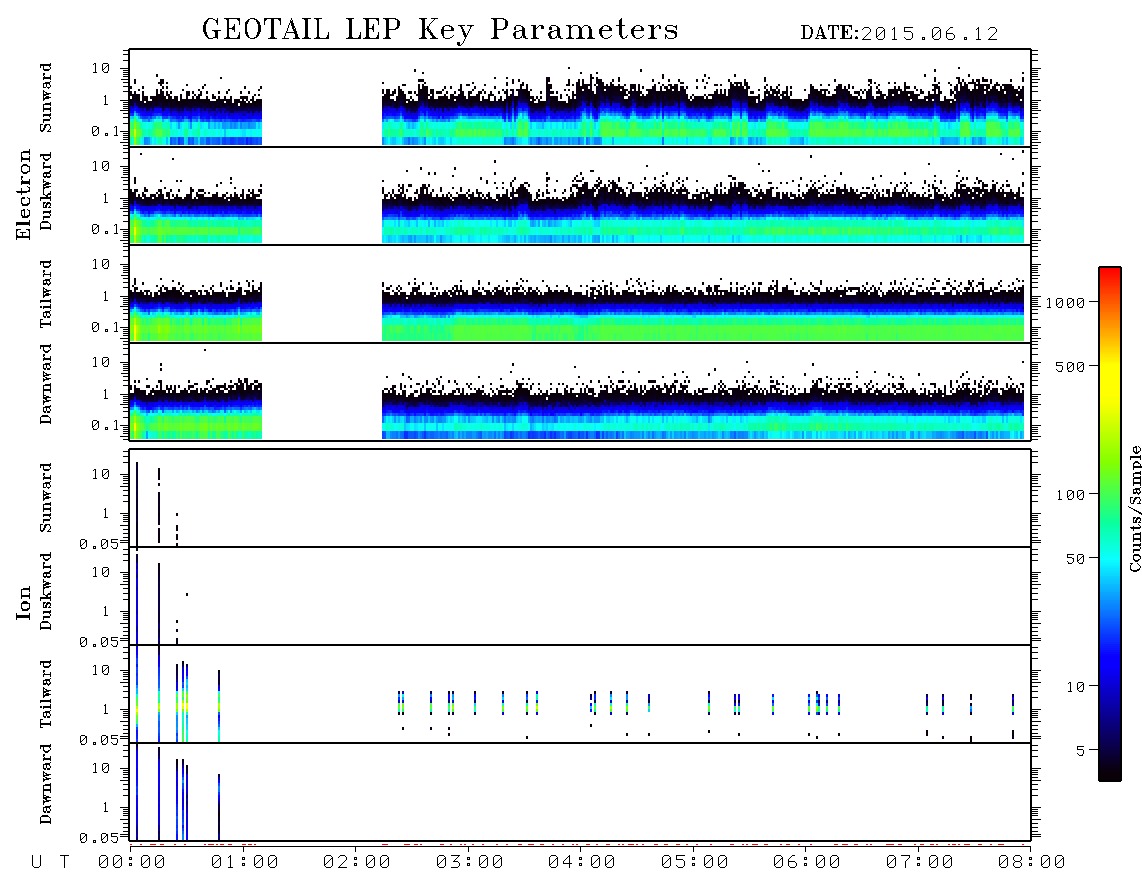Click the Ion "Sunward" panel label
The height and width of the screenshot is (880, 1142).
point(46,498)
